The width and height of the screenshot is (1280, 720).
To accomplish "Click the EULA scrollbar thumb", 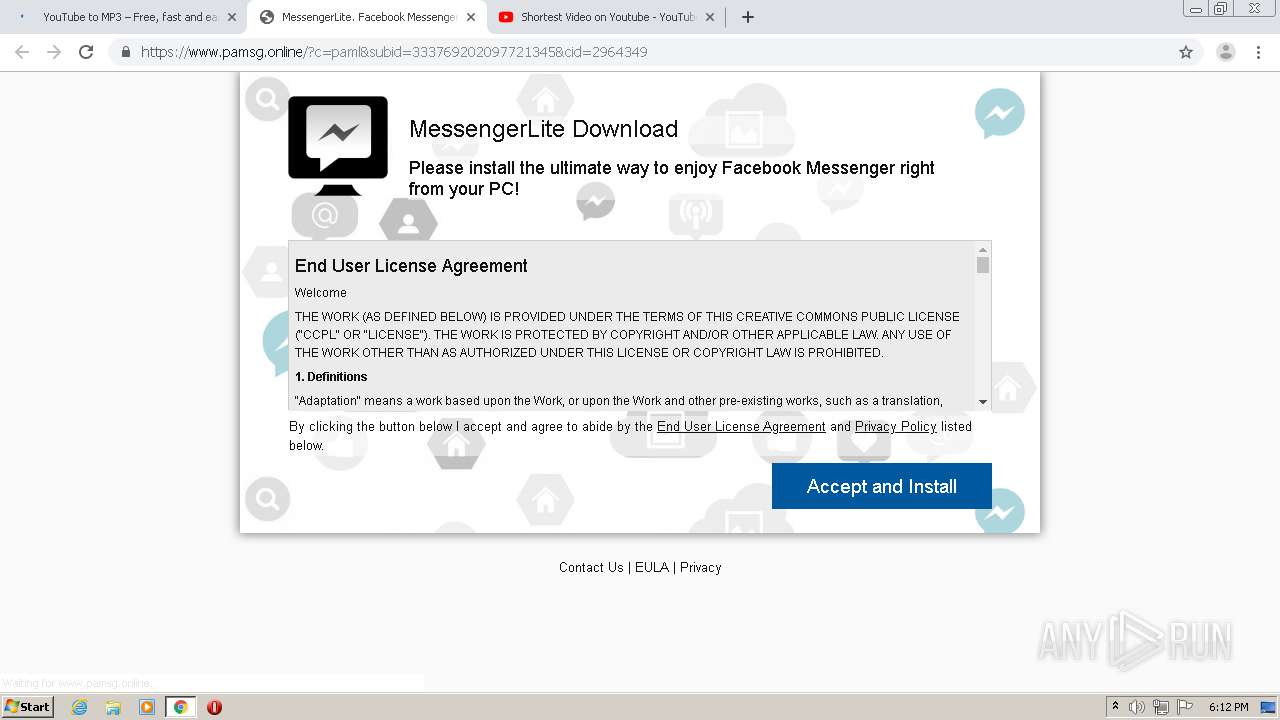I will click(x=983, y=265).
